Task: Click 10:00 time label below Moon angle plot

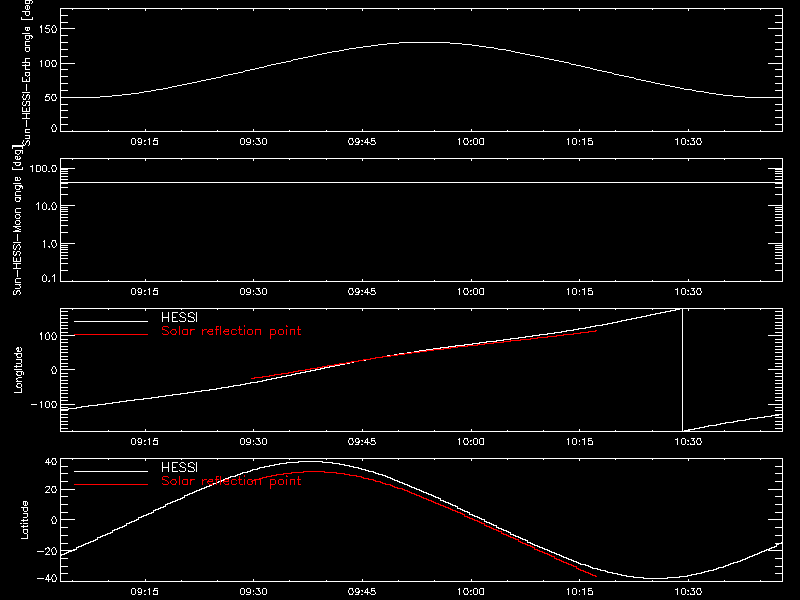Action: tap(470, 292)
